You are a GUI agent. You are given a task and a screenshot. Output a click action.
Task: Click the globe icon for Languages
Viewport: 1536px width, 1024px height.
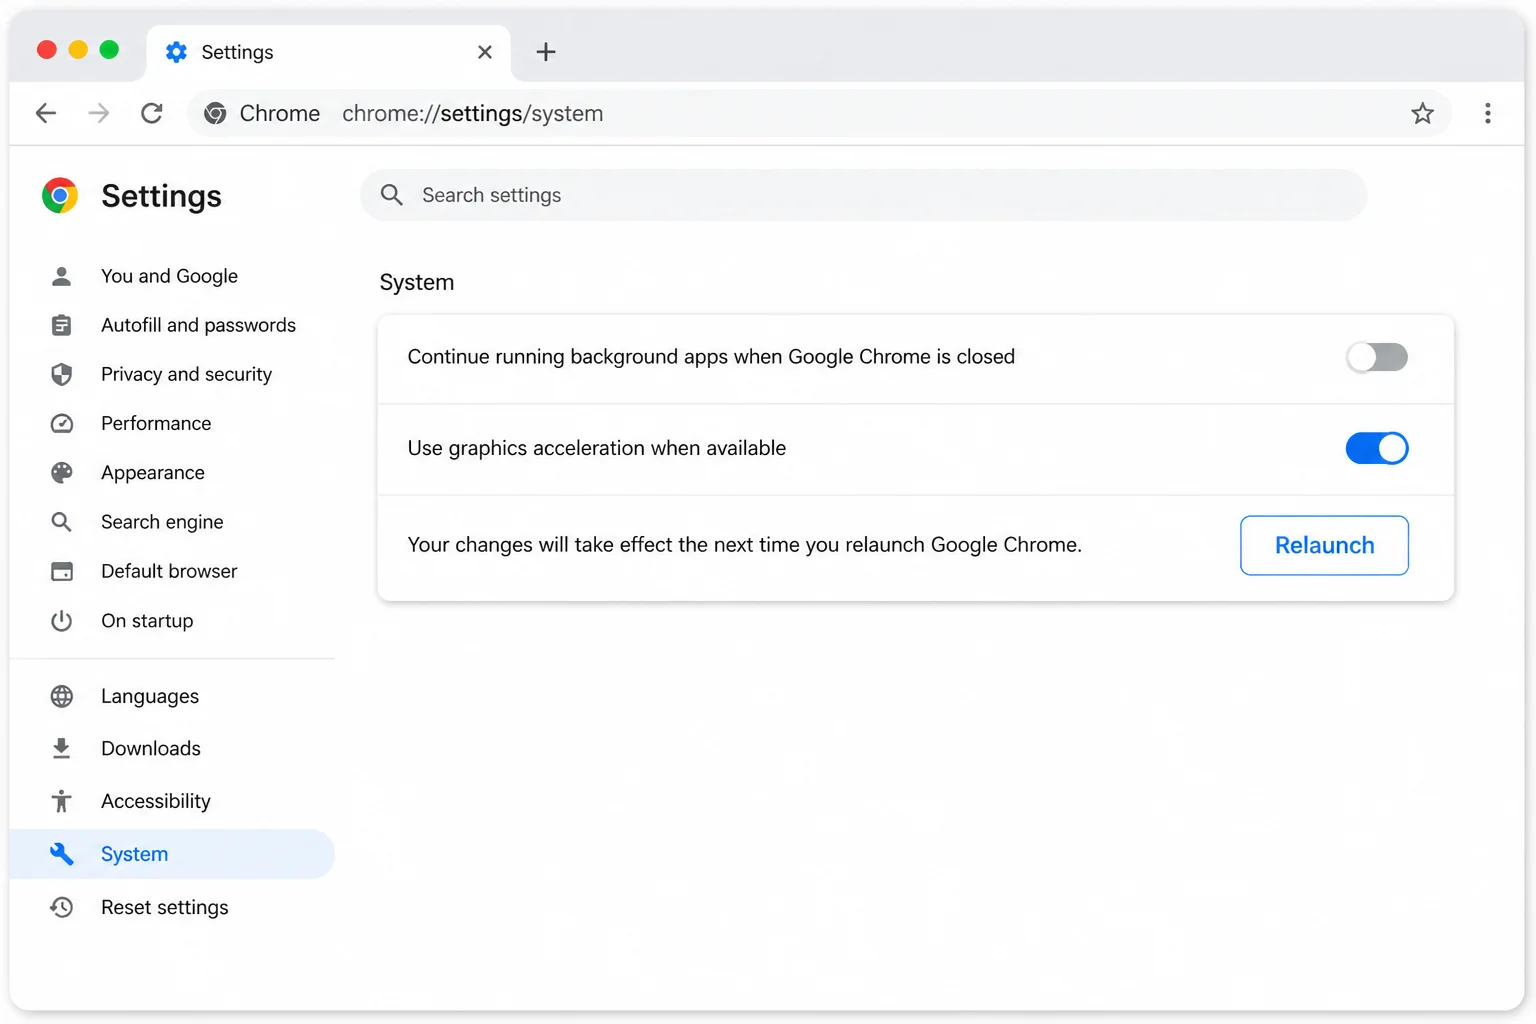[61, 696]
